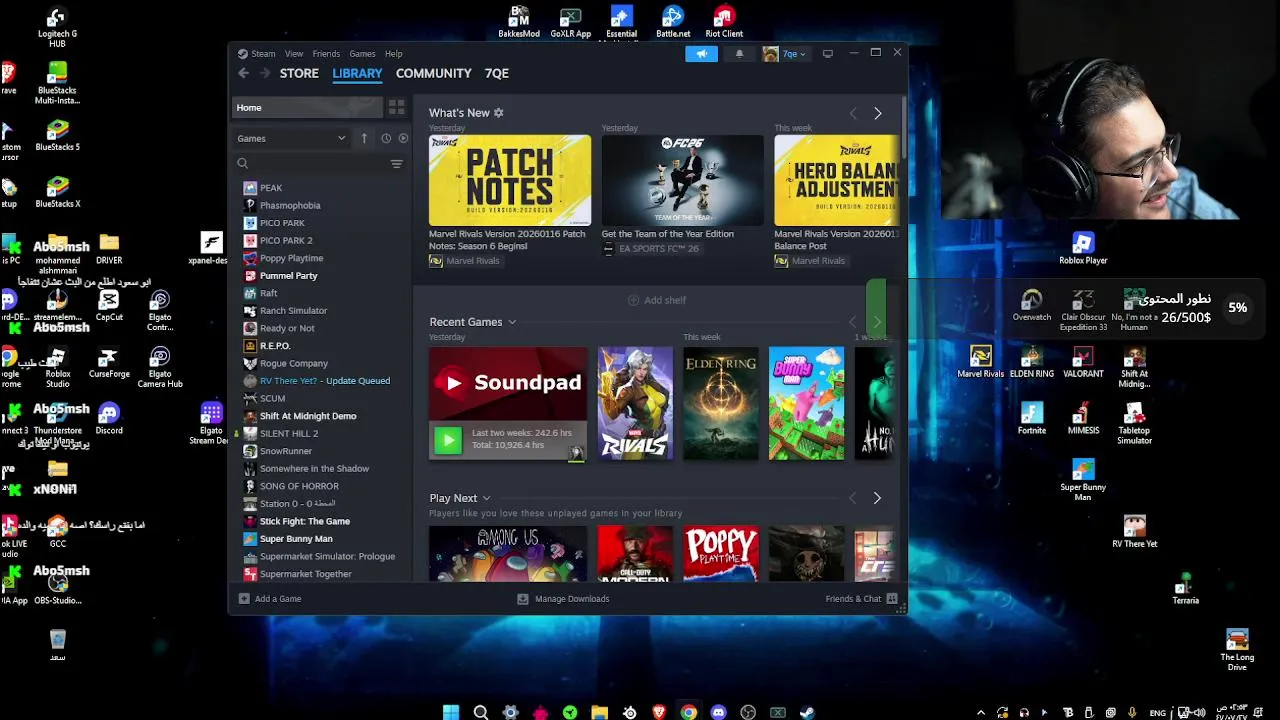The width and height of the screenshot is (1280, 720).
Task: Open Terraria desktop icon
Action: (x=1185, y=589)
